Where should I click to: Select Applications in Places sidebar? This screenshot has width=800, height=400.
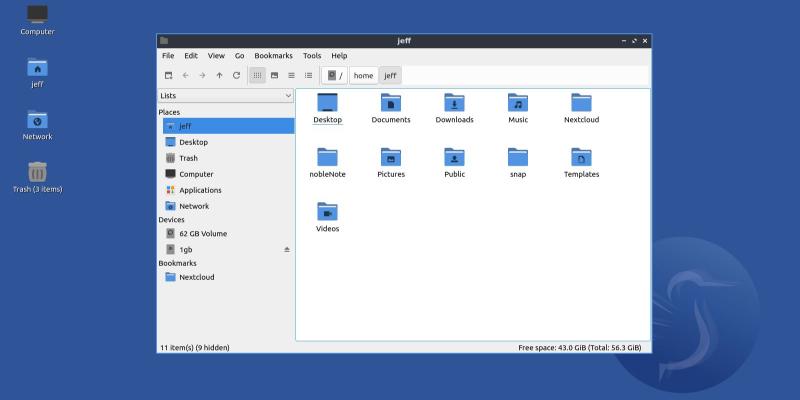pos(228,190)
